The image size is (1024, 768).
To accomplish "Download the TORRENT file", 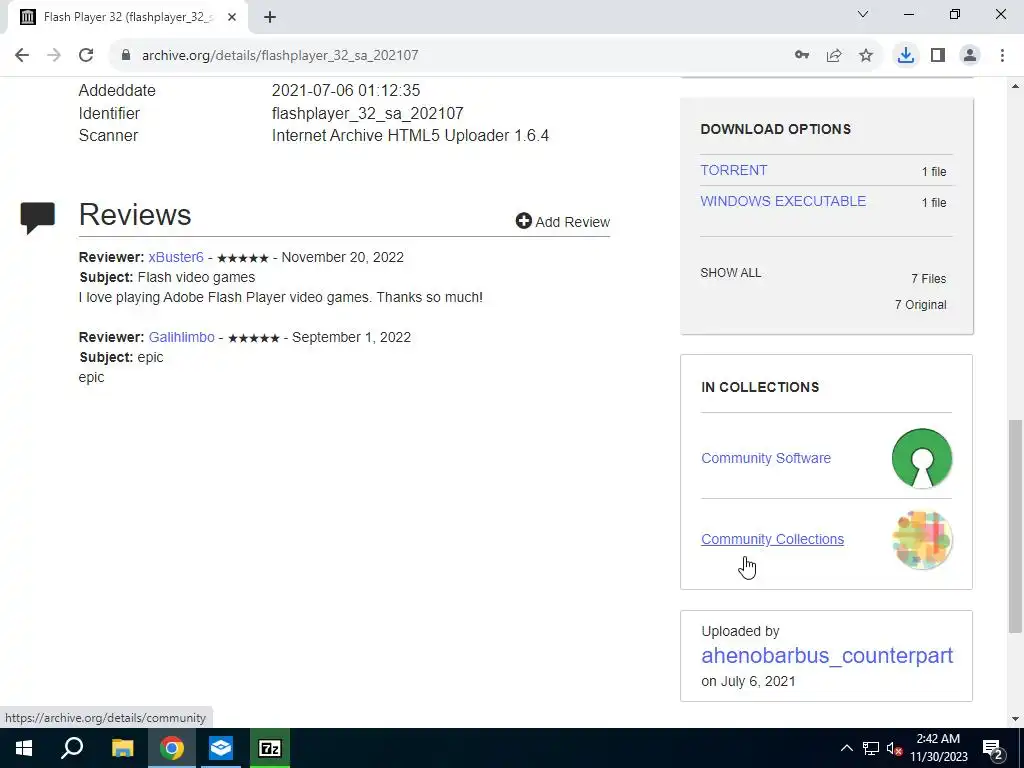I will (x=733, y=170).
